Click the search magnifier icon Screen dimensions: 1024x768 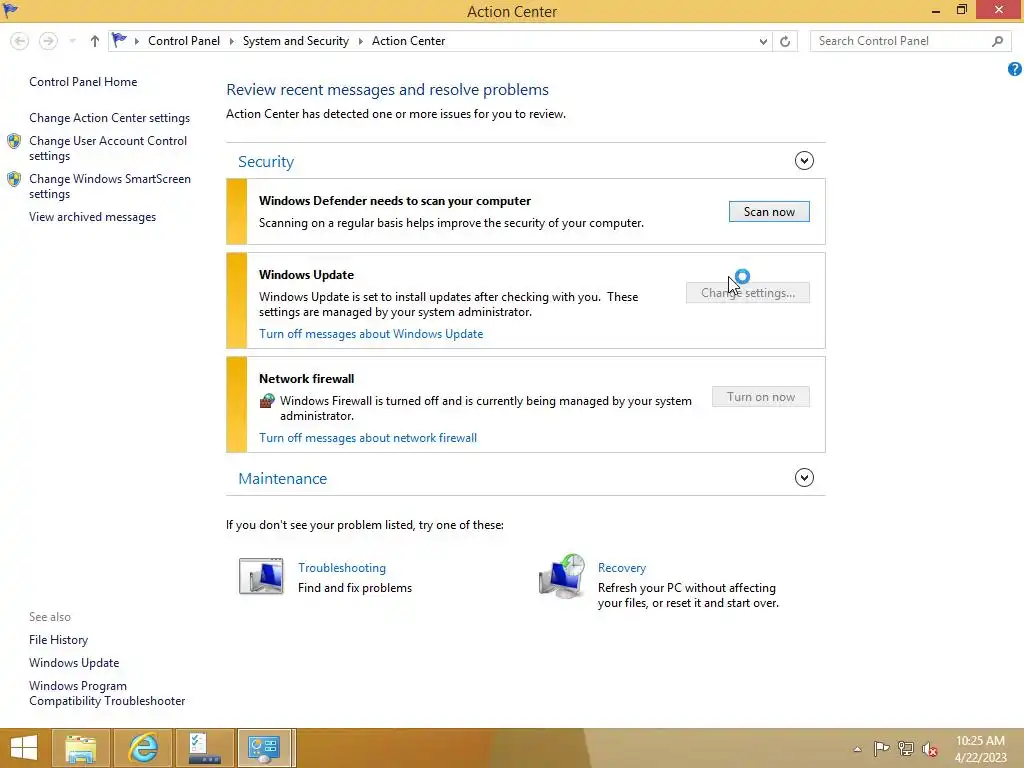tap(997, 41)
